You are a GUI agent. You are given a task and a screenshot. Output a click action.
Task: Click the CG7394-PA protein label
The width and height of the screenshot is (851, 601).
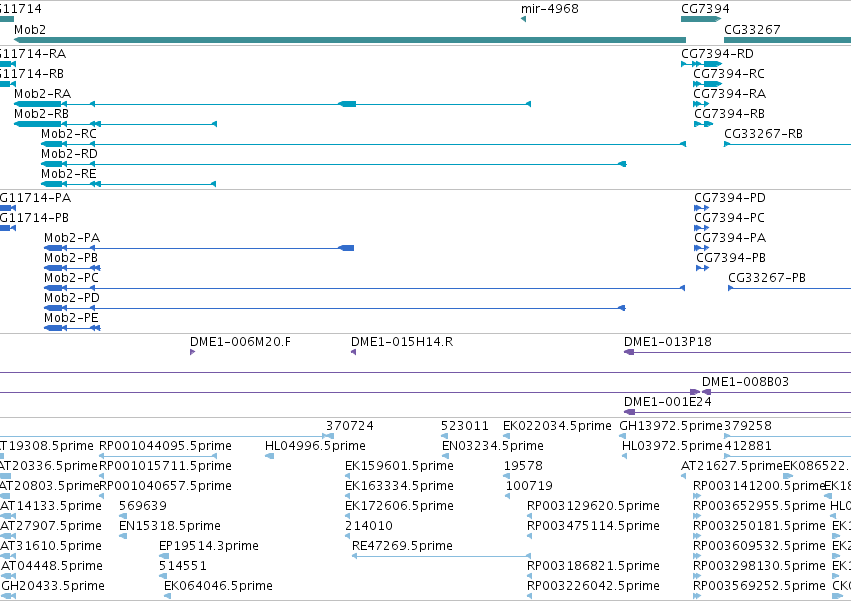730,238
